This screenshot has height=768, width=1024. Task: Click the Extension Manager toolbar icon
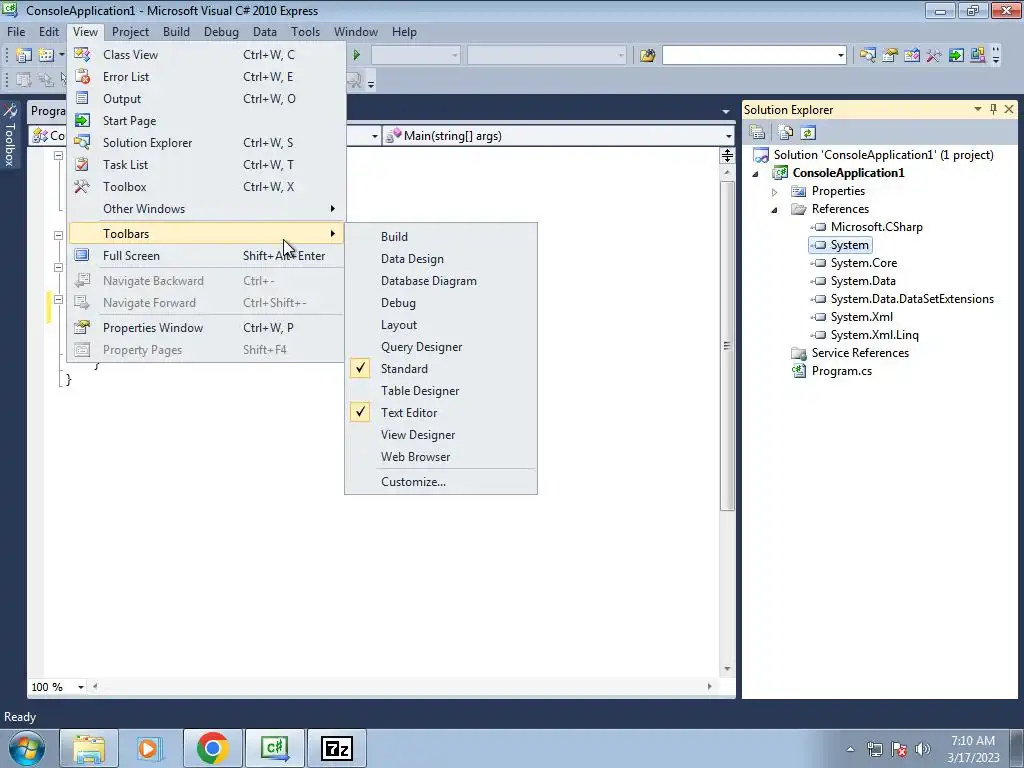click(x=978, y=56)
